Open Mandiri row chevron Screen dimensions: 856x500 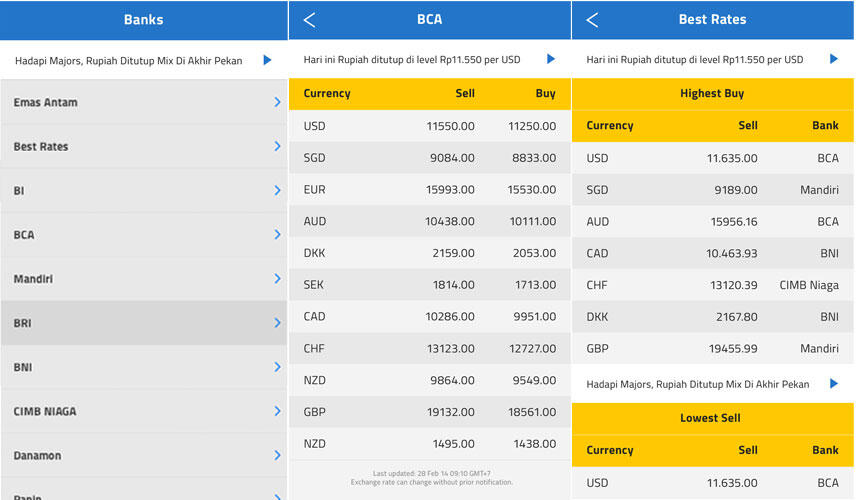(277, 279)
